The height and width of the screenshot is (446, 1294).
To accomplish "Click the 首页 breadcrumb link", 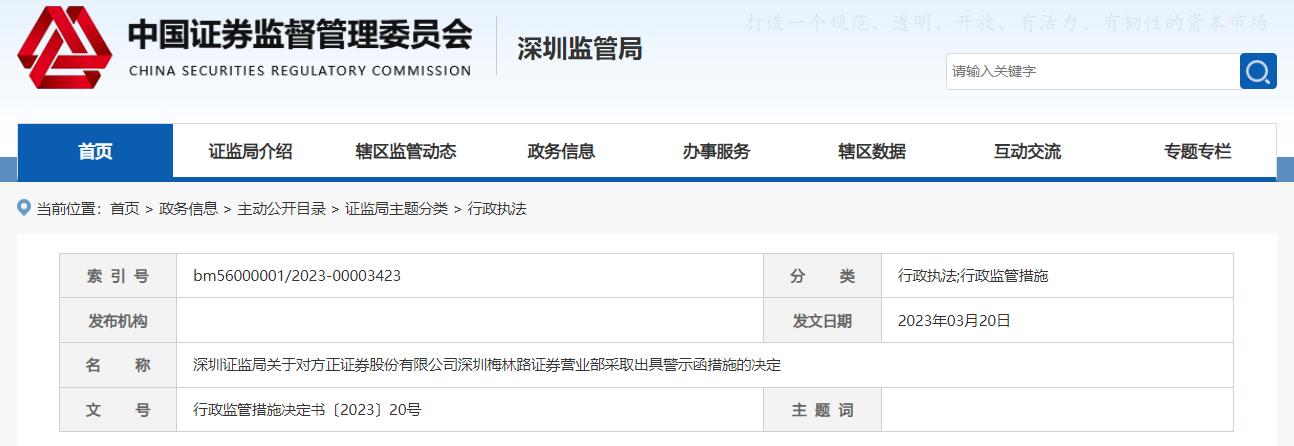I will click(125, 209).
